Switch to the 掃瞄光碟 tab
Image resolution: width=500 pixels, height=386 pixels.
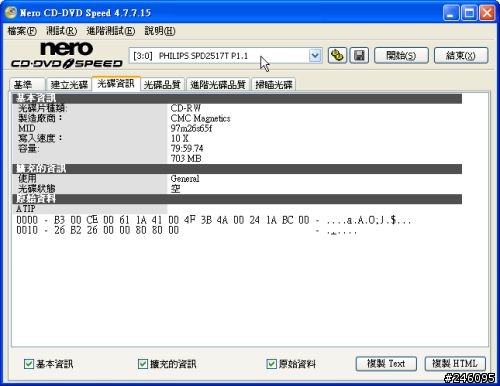pyautogui.click(x=274, y=84)
